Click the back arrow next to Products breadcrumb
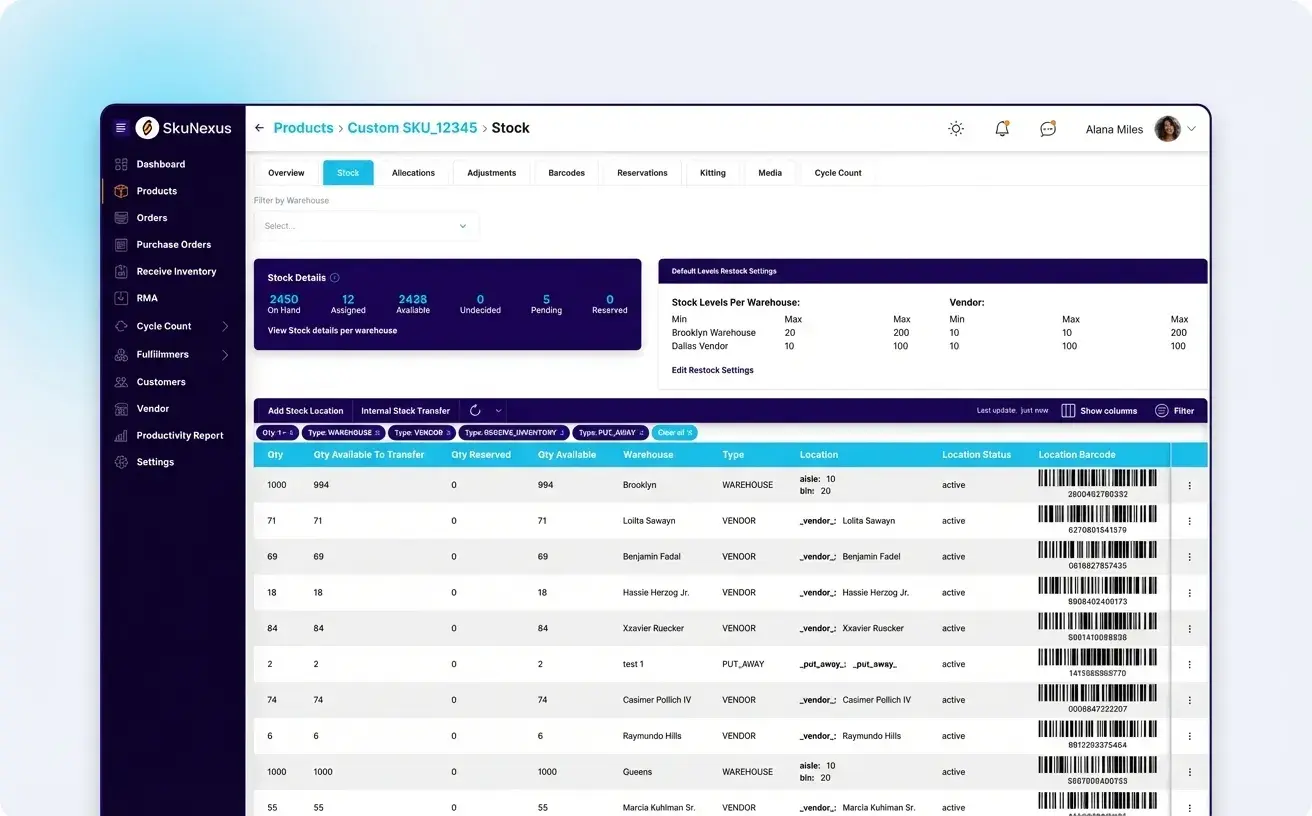1312x816 pixels. (258, 128)
